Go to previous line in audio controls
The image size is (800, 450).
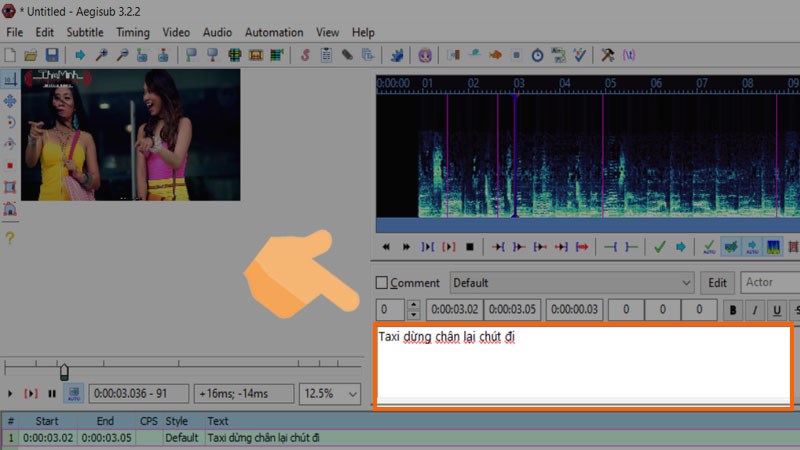pos(386,247)
